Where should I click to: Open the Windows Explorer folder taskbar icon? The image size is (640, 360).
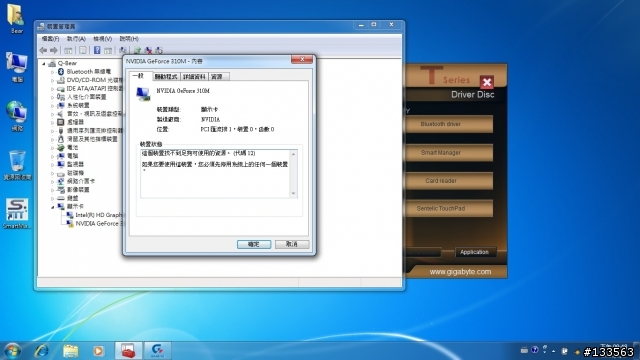70,351
